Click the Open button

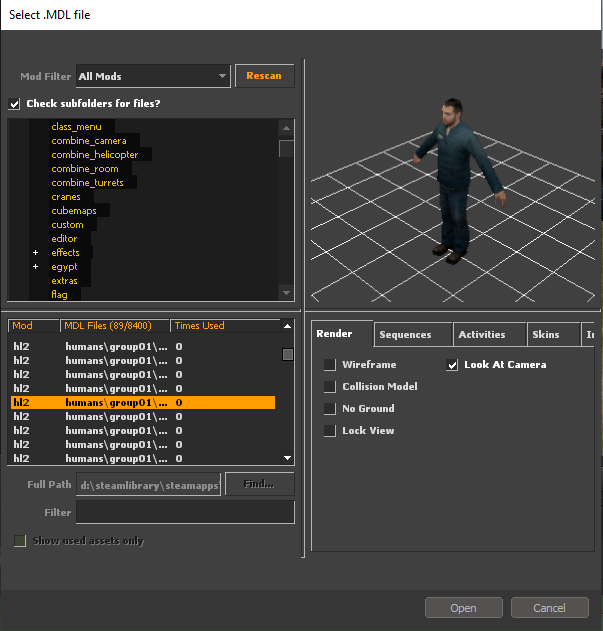[x=464, y=608]
